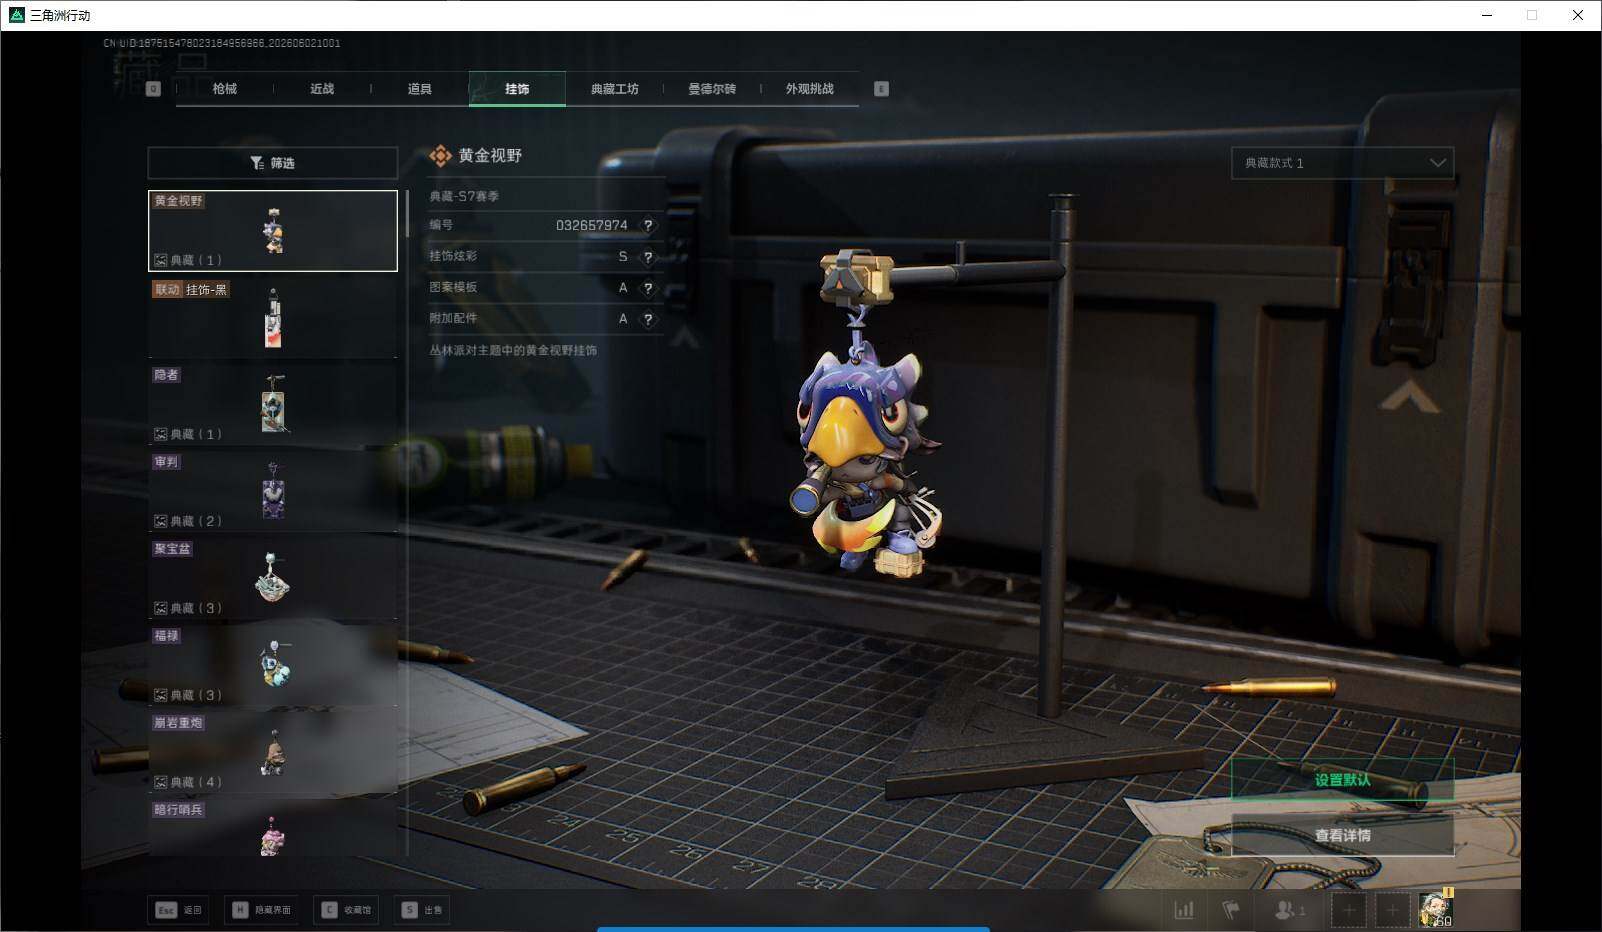Image resolution: width=1602 pixels, height=932 pixels.
Task: Click the help icon beside 编号
Action: 648,225
